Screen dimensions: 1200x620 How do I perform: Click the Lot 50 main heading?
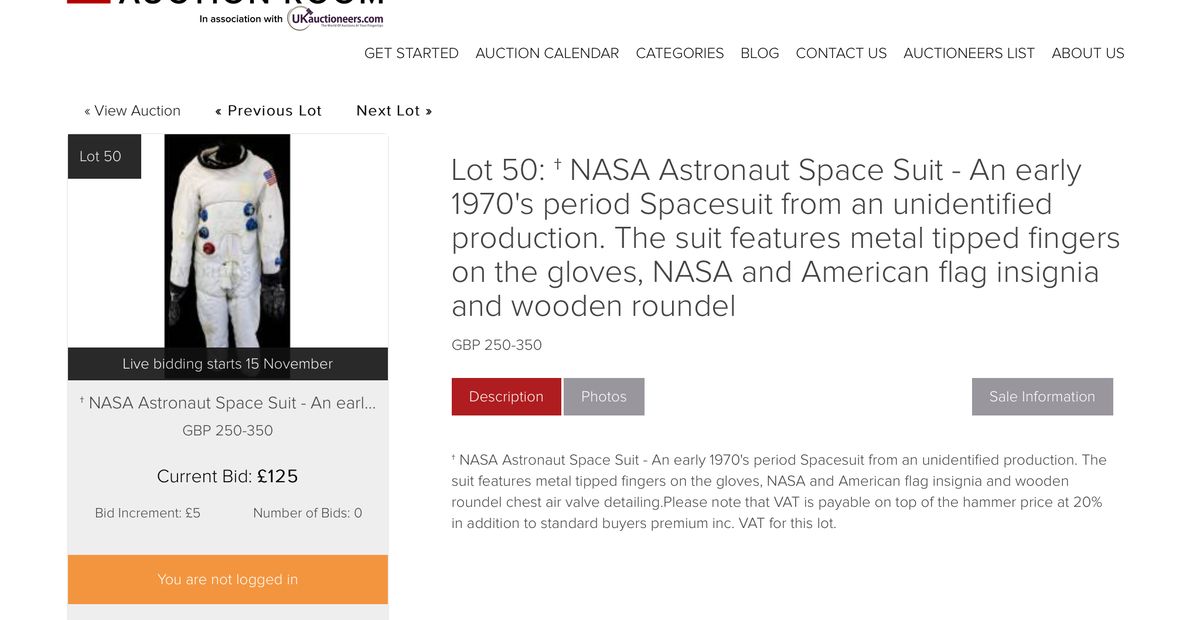785,238
